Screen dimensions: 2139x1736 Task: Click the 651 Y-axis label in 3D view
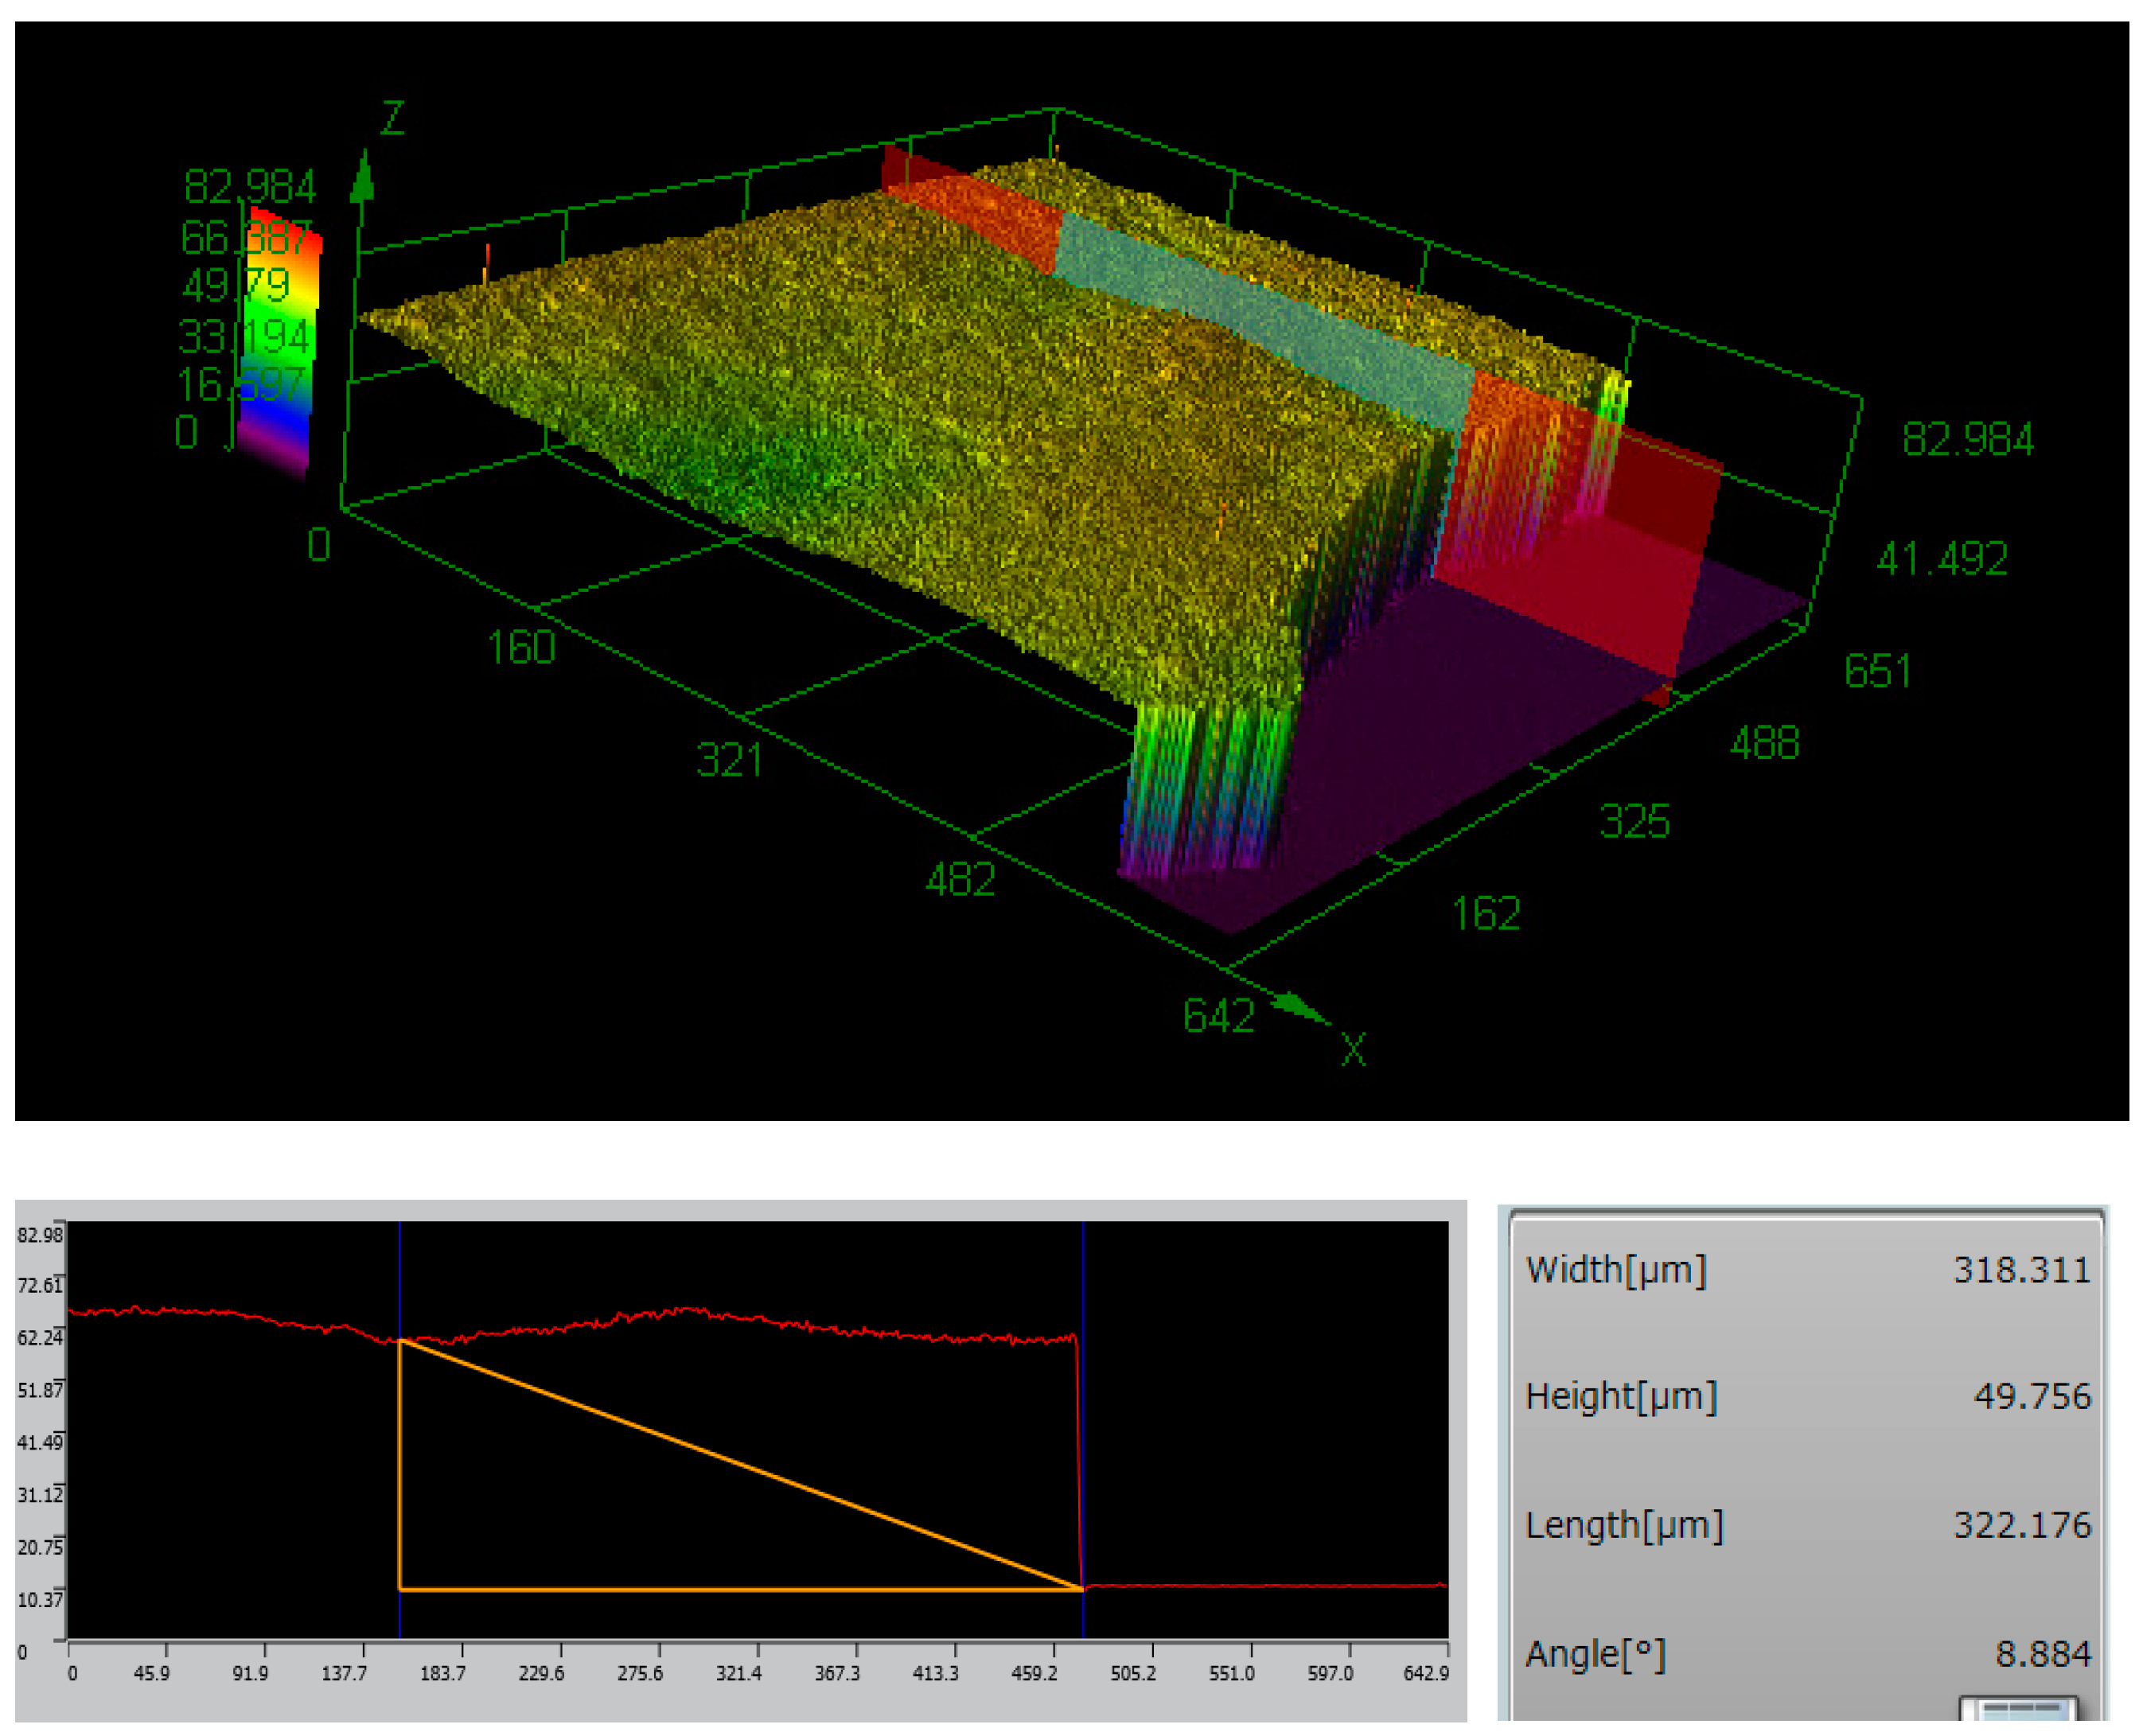(x=1876, y=671)
